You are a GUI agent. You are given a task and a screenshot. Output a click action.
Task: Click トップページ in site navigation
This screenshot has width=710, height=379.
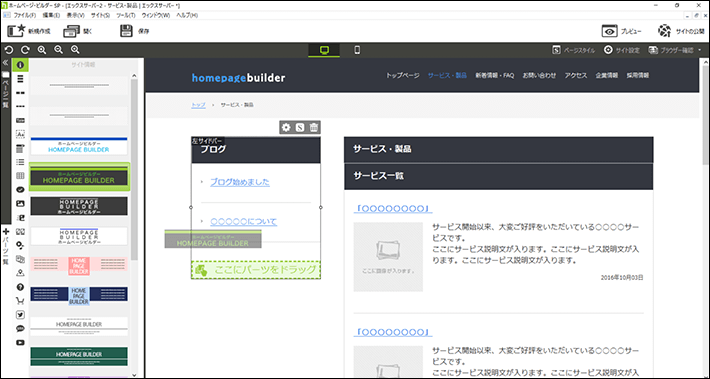pos(403,76)
